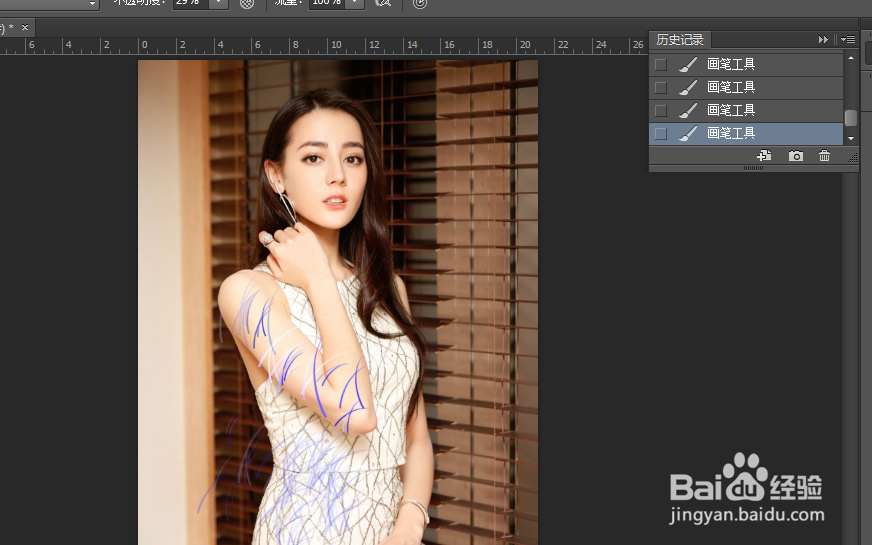Click brush icon of highlighted history row
This screenshot has width=872, height=545.
(x=688, y=133)
